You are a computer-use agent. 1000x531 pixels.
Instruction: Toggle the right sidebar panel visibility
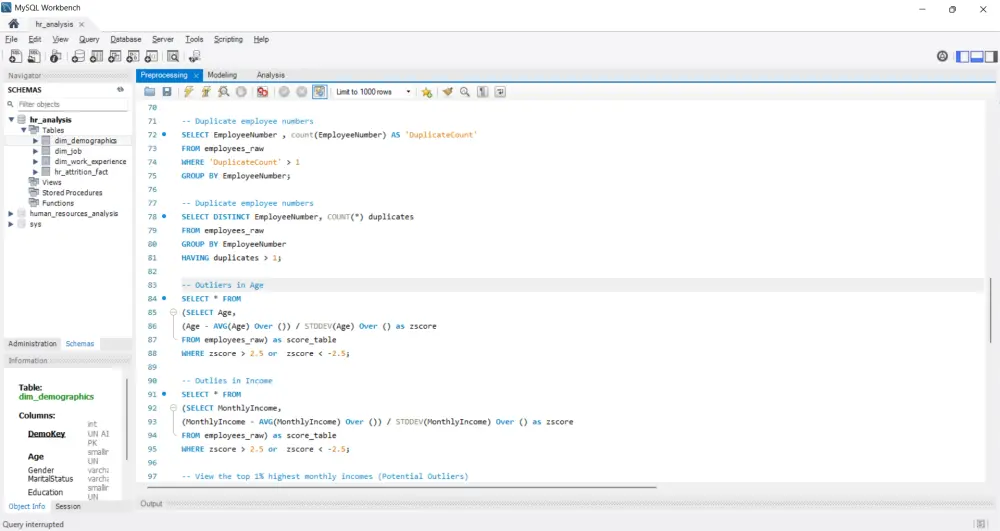pyautogui.click(x=991, y=57)
